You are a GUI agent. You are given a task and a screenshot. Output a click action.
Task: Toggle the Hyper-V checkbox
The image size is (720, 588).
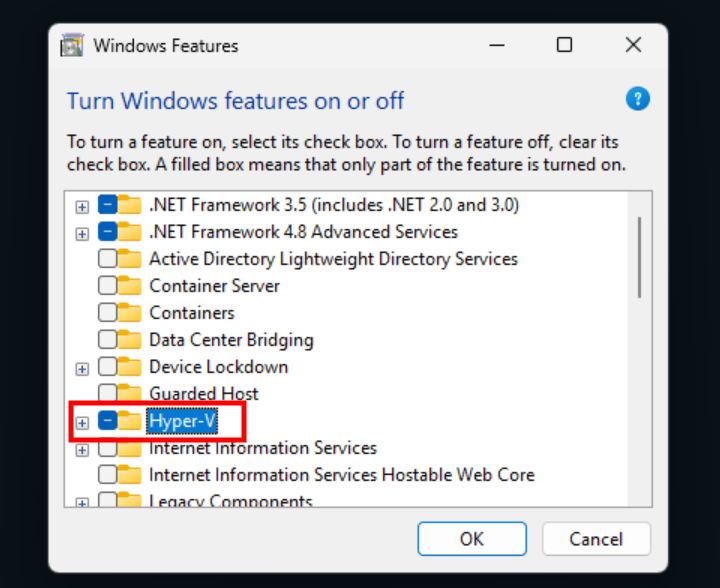coord(107,422)
